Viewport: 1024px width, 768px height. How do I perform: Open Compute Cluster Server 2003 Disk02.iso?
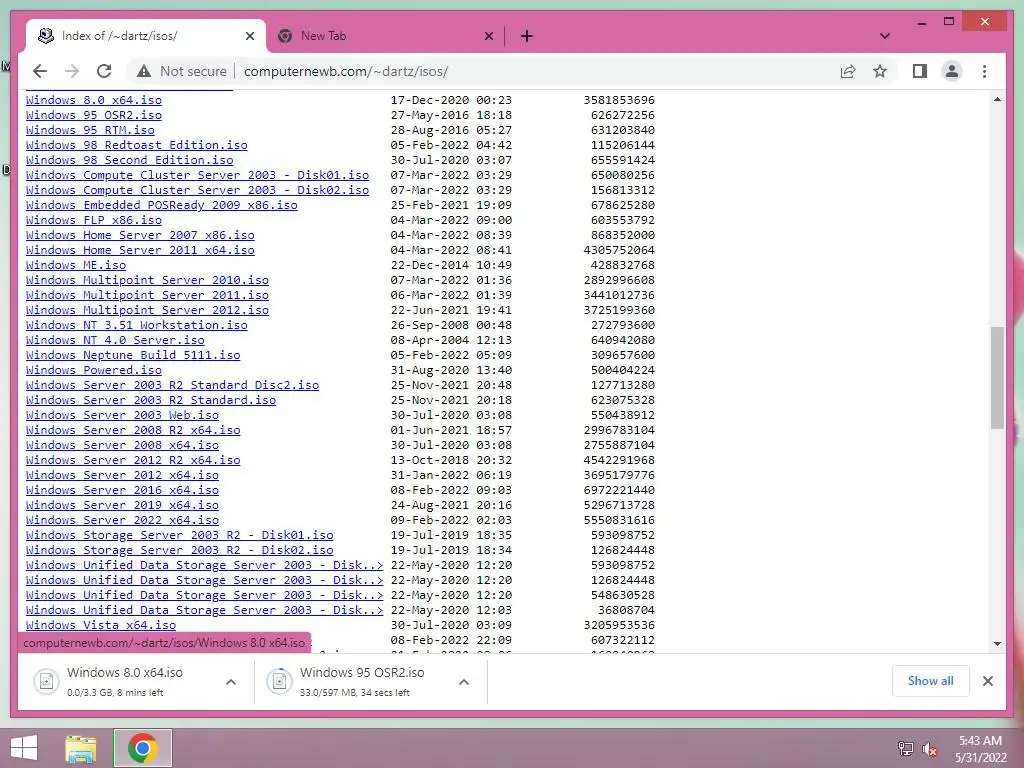(197, 190)
